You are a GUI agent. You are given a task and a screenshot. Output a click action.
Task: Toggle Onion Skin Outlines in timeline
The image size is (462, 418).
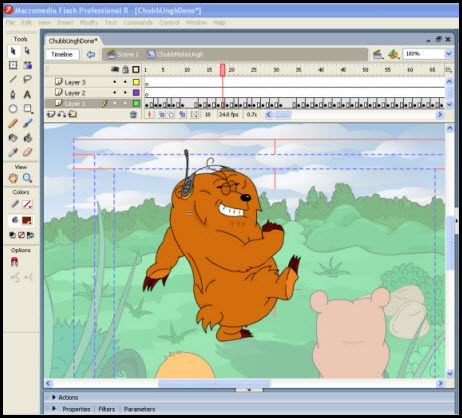[171, 115]
